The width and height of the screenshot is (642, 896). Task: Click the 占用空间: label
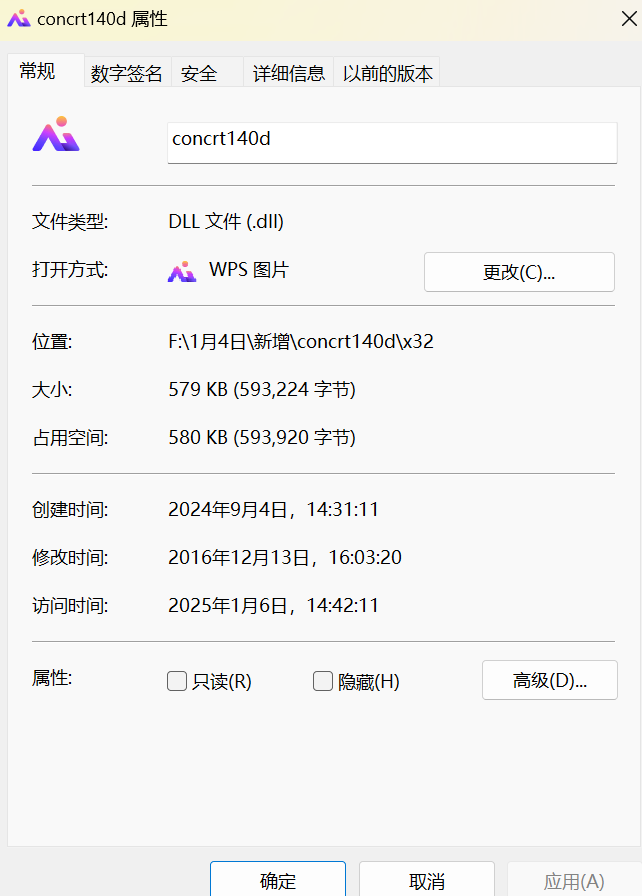70,438
